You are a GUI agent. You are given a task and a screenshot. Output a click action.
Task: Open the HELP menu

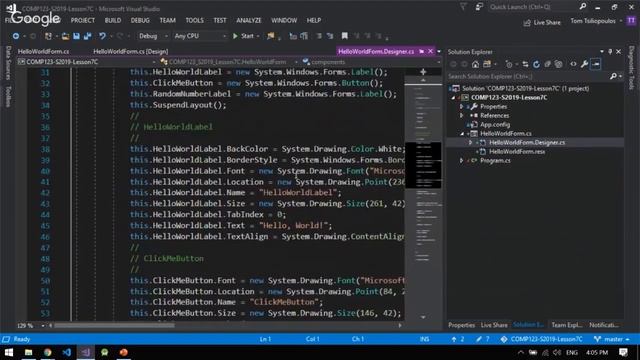click(313, 20)
